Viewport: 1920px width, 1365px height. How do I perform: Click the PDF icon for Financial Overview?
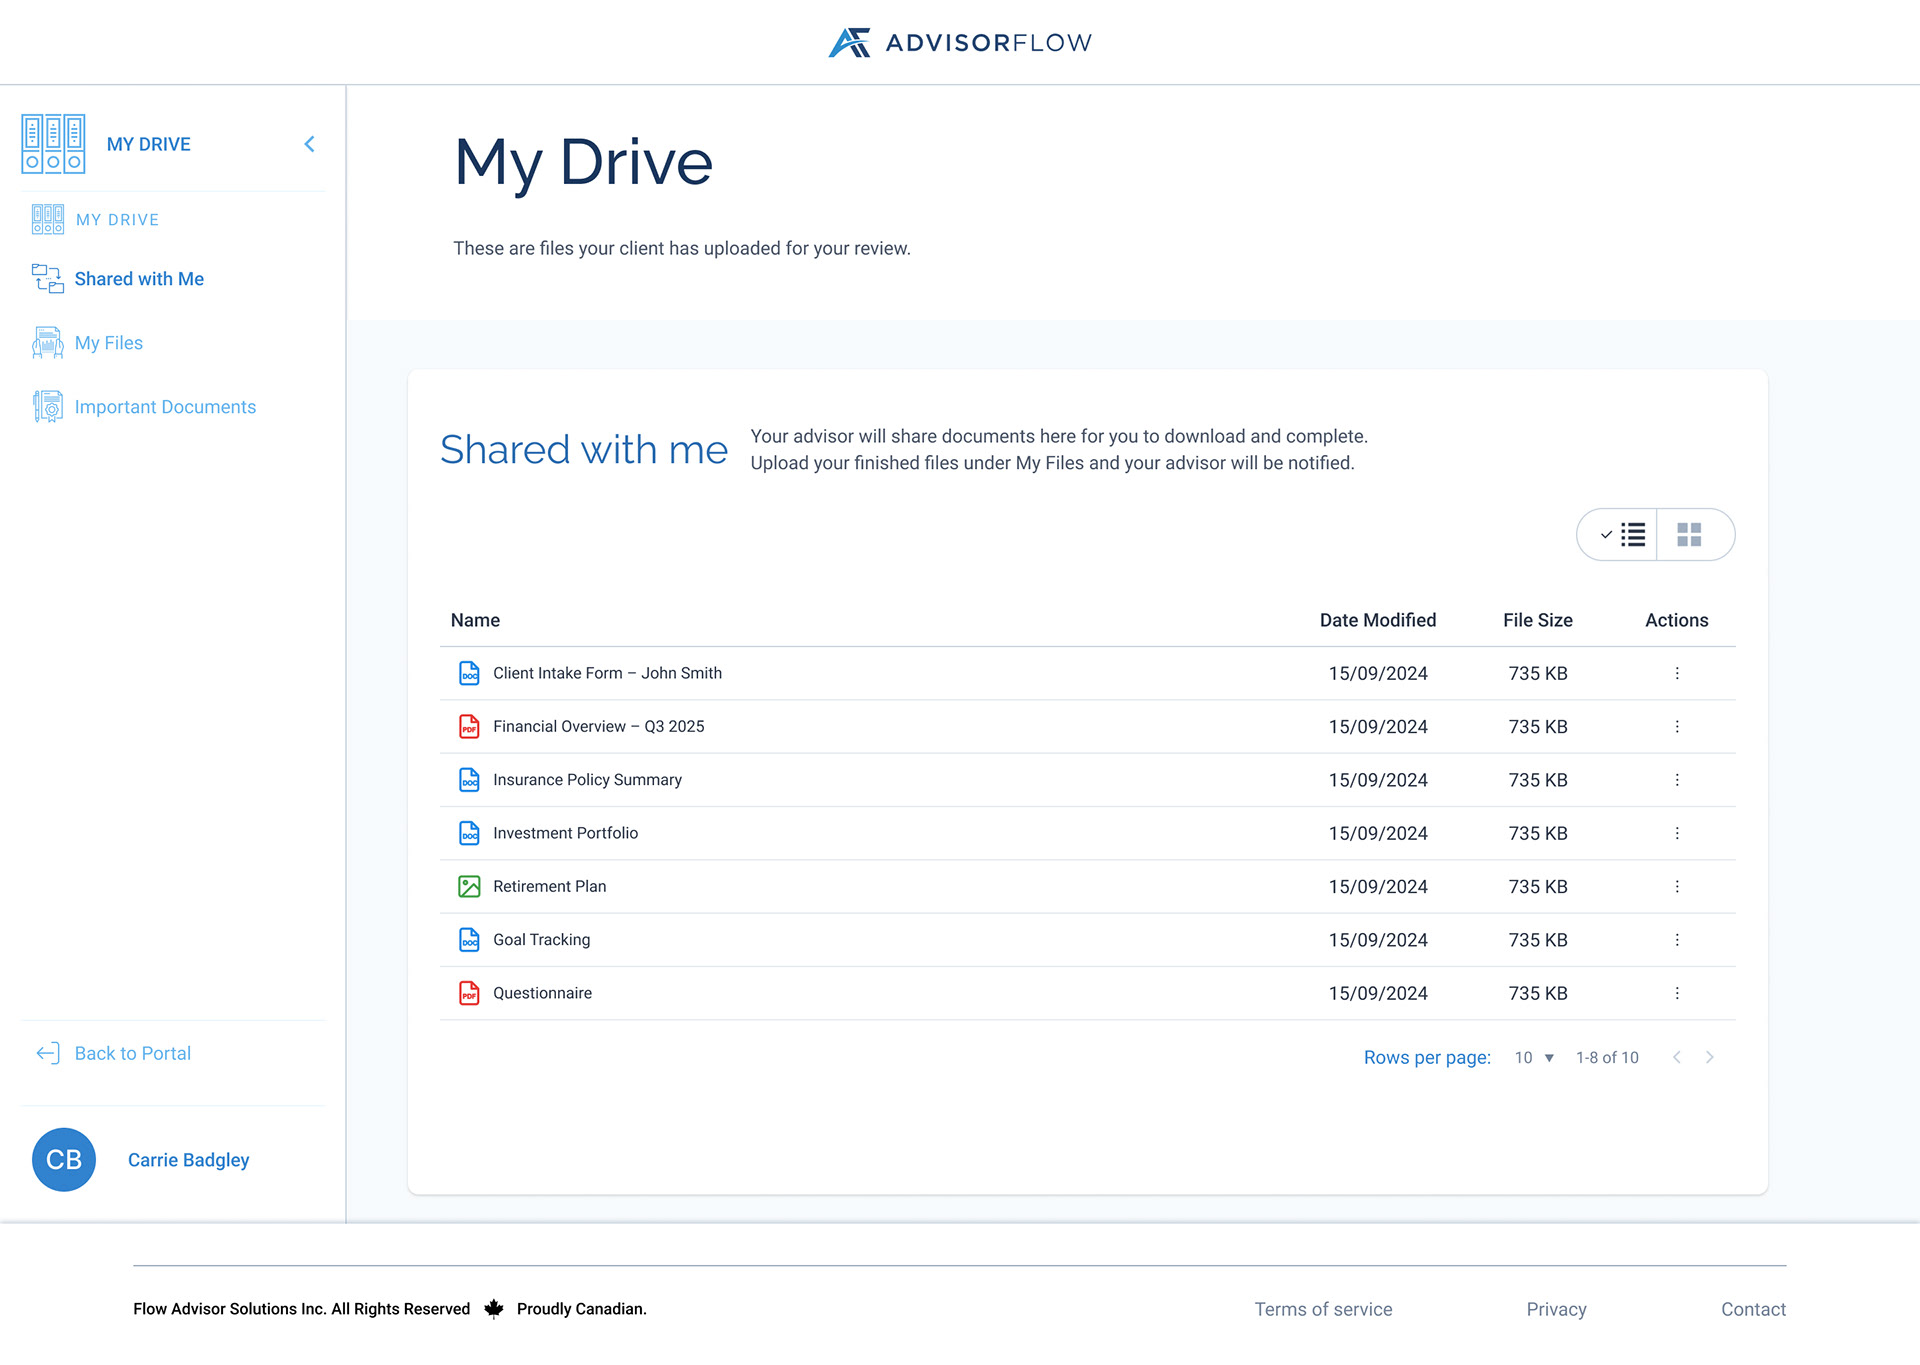[x=469, y=726]
